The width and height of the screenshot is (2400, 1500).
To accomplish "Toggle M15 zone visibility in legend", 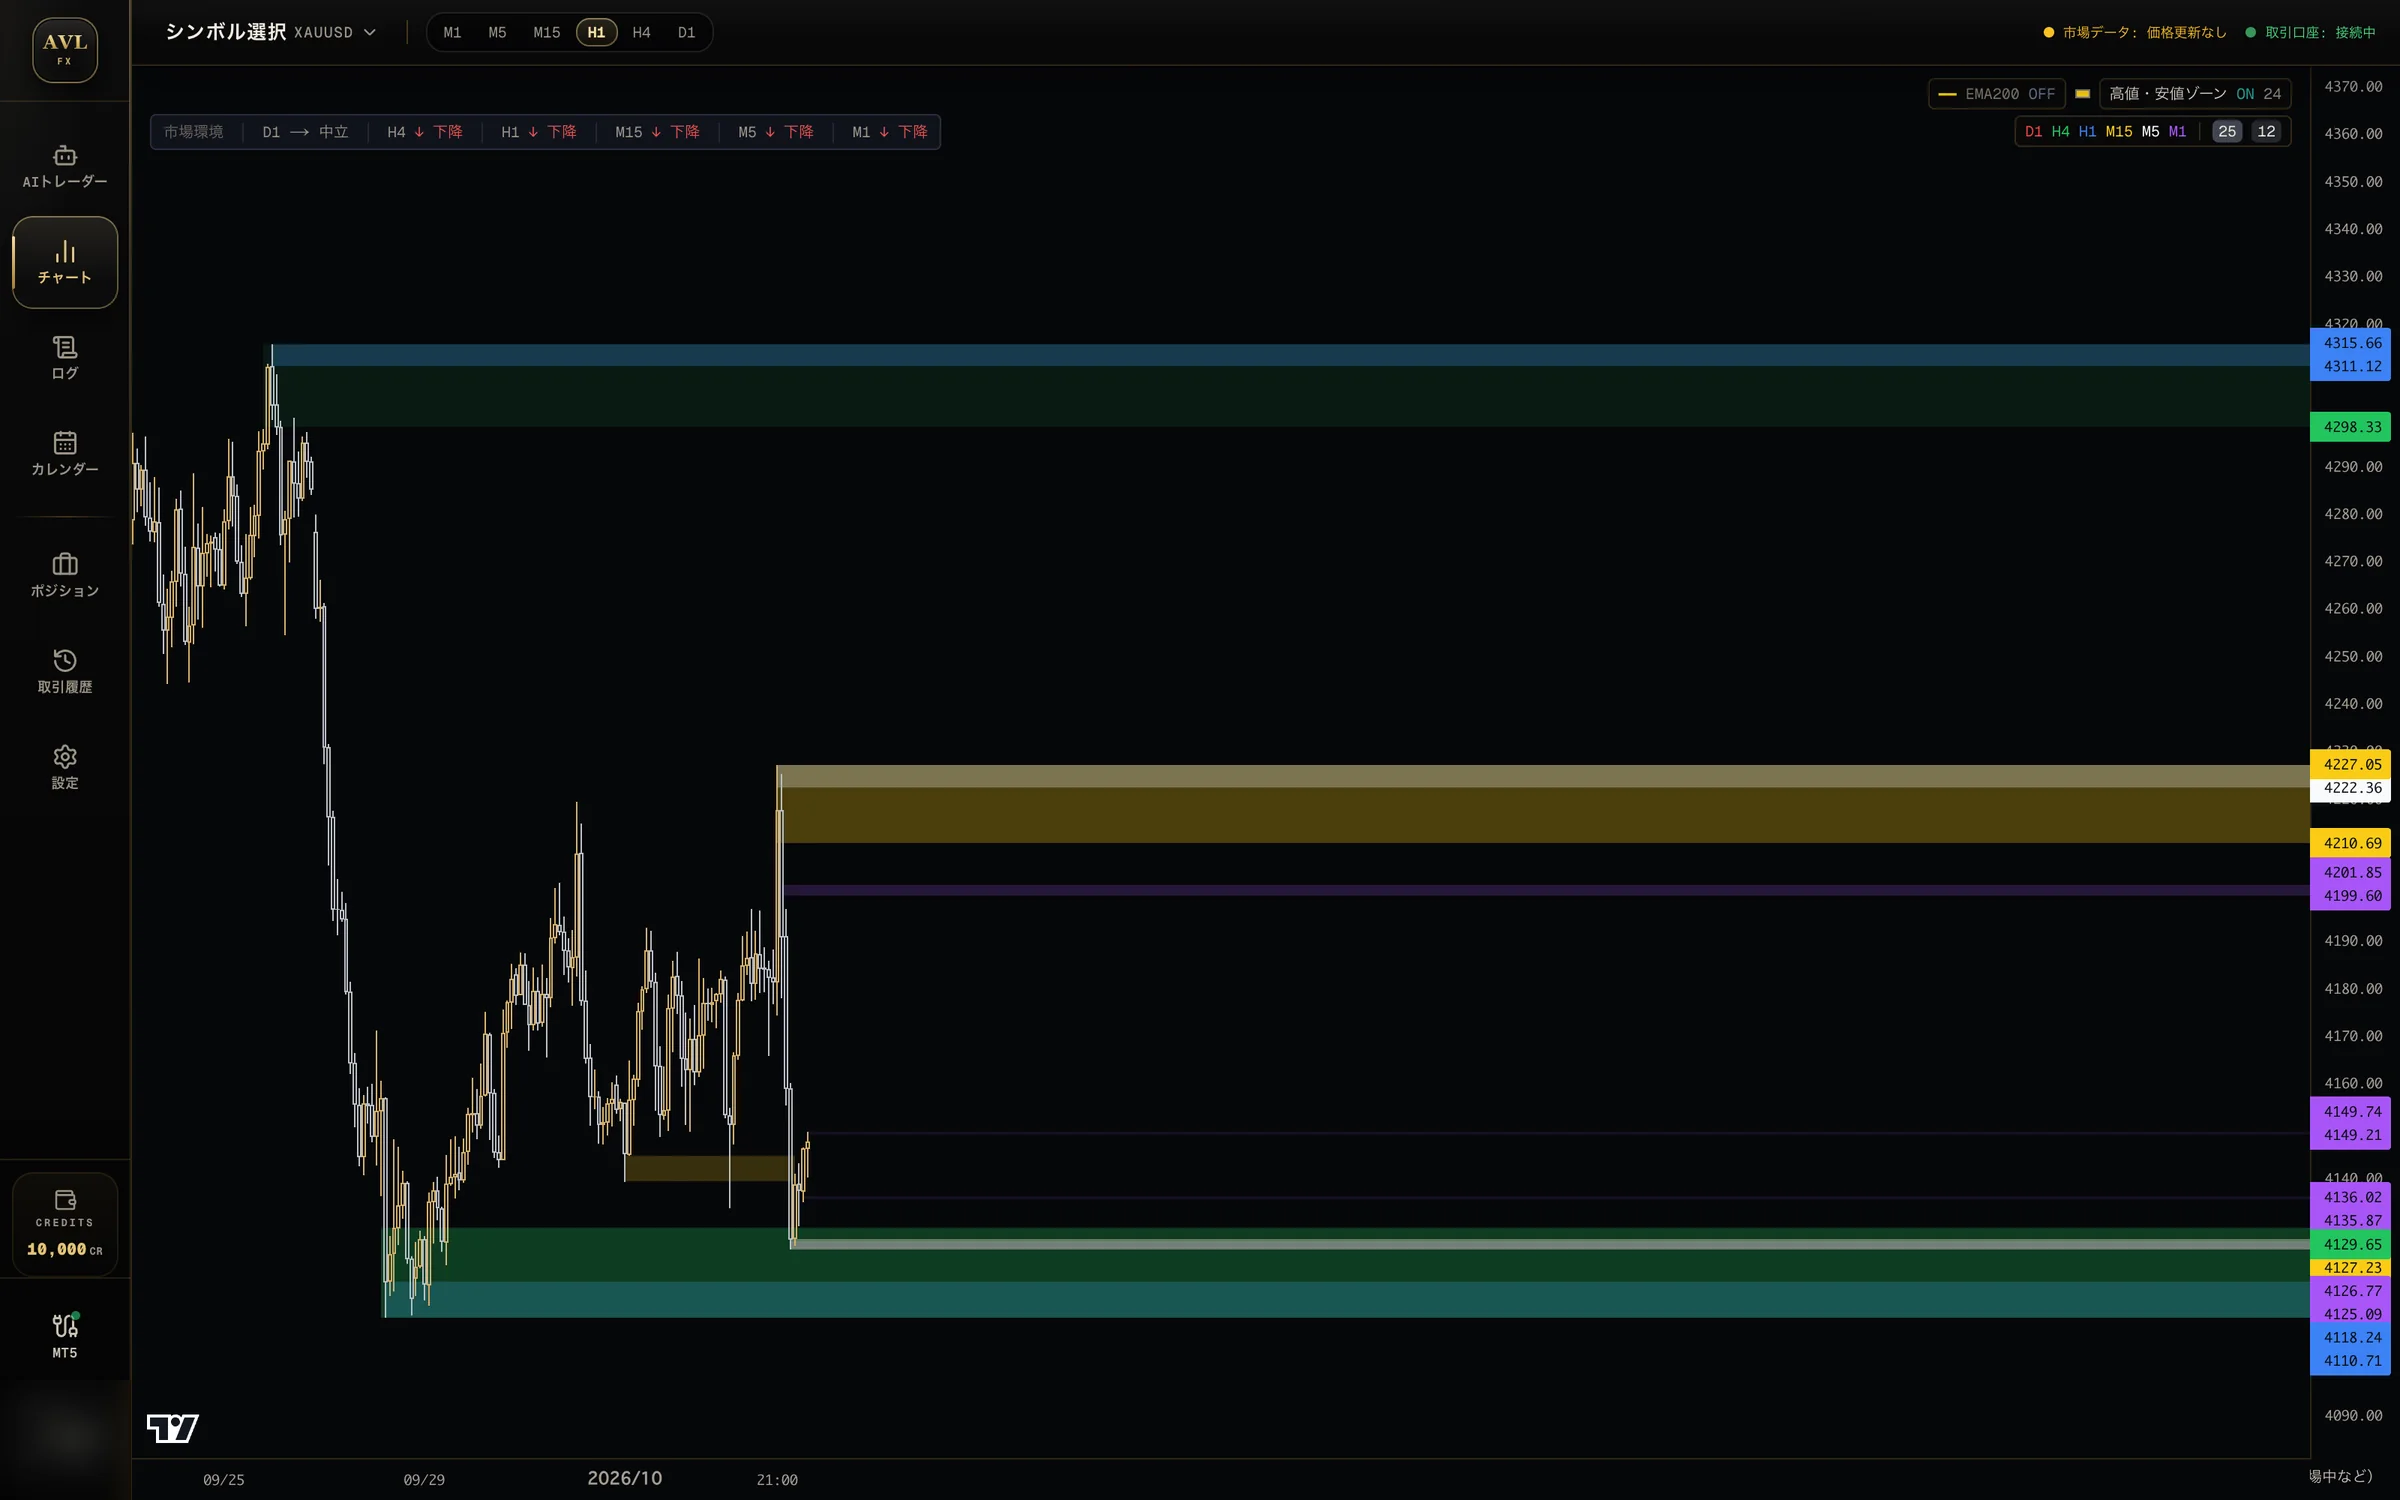I will [2119, 132].
